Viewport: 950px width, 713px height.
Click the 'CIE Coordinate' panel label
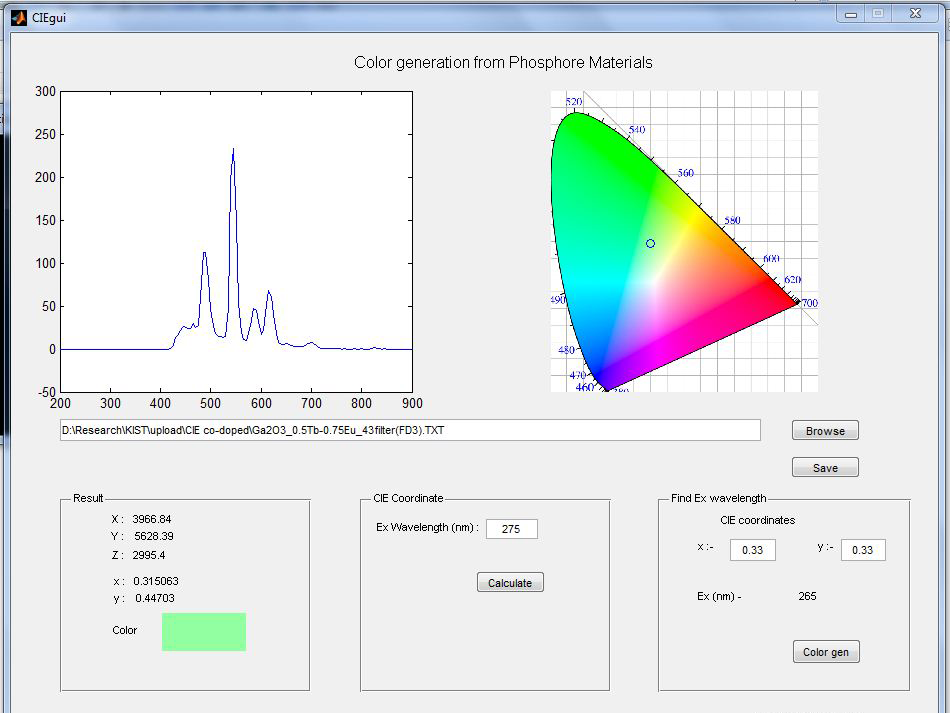pyautogui.click(x=408, y=498)
